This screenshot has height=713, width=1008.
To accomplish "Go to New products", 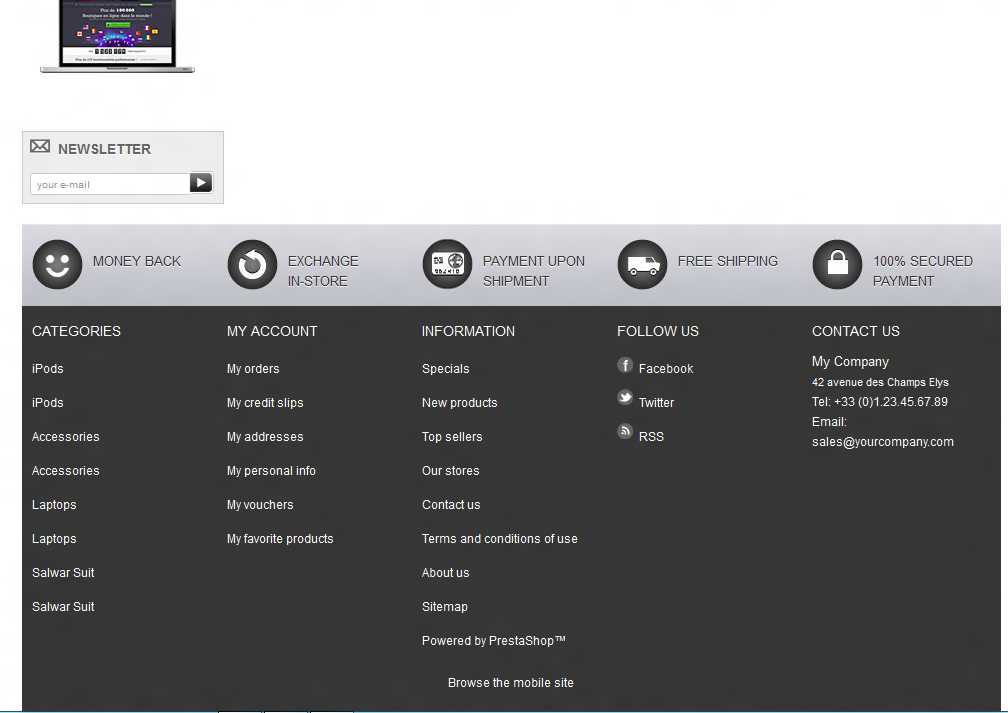I will (x=460, y=403).
